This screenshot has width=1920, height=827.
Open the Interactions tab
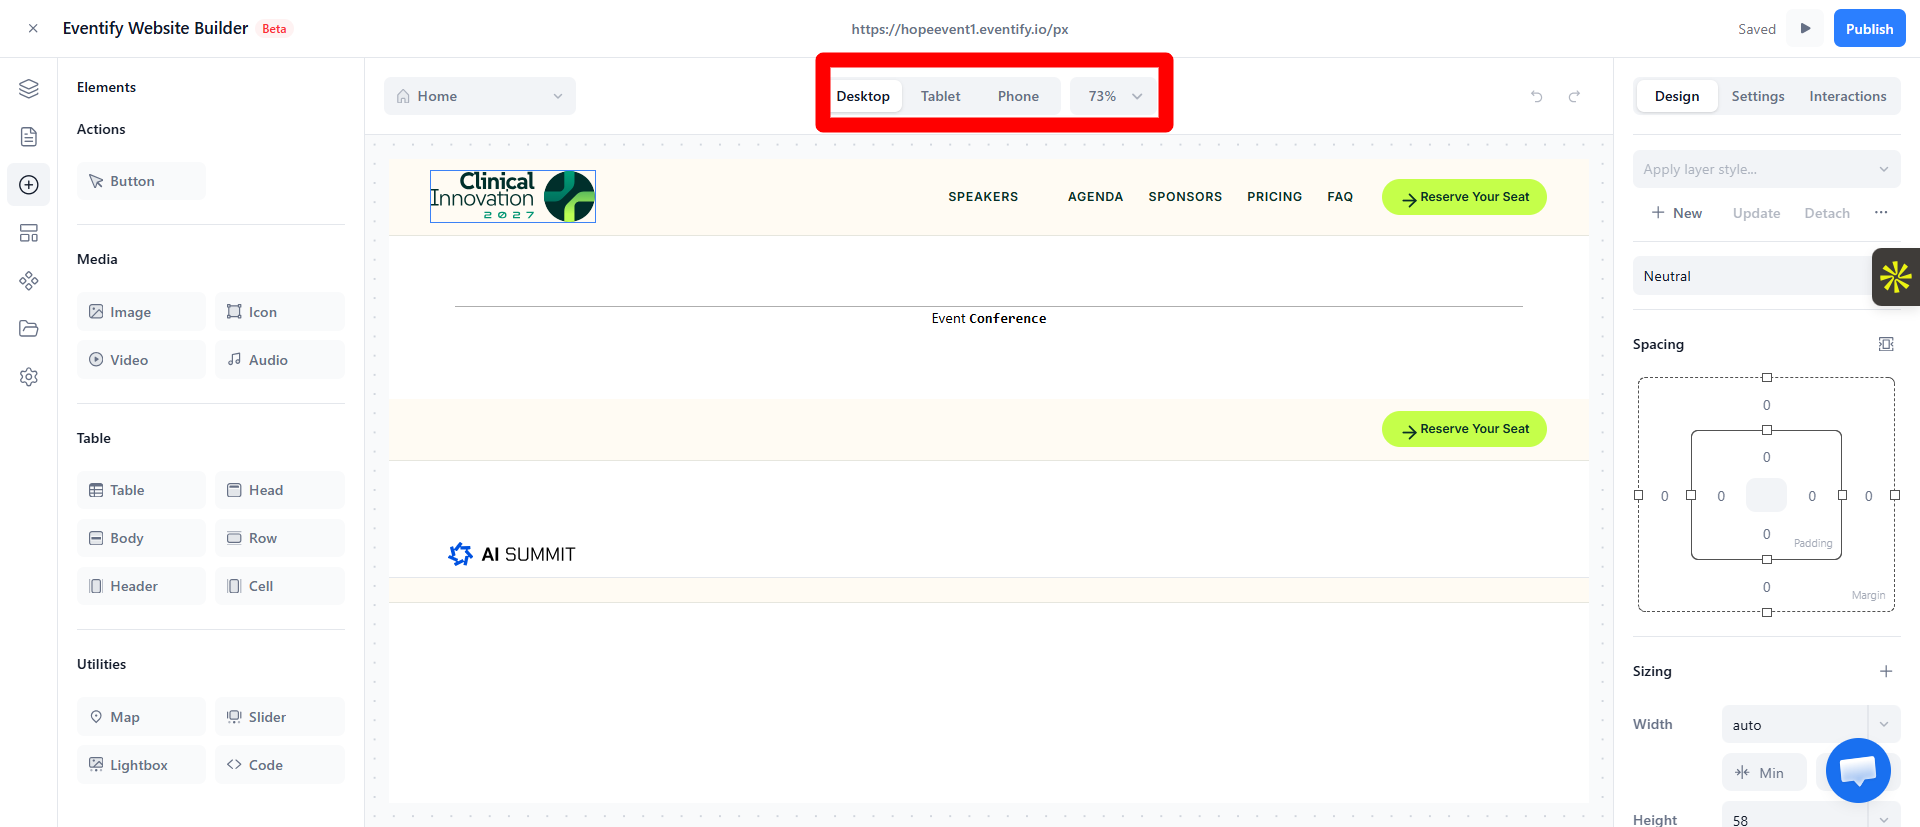pyautogui.click(x=1848, y=96)
